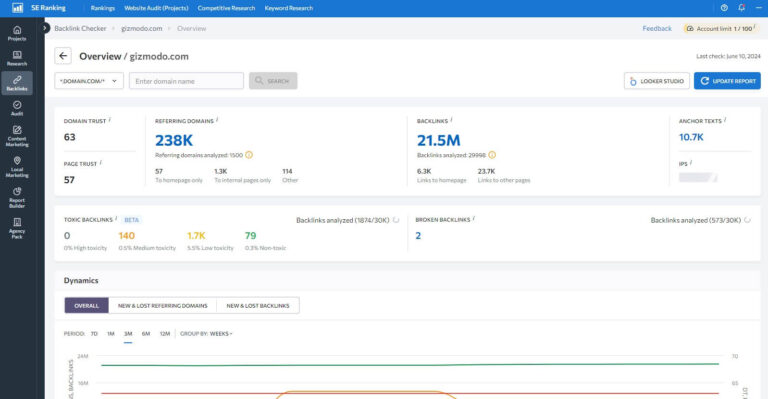Click warning icon beside referring domains analyzed
The width and height of the screenshot is (768, 399).
coord(249,155)
